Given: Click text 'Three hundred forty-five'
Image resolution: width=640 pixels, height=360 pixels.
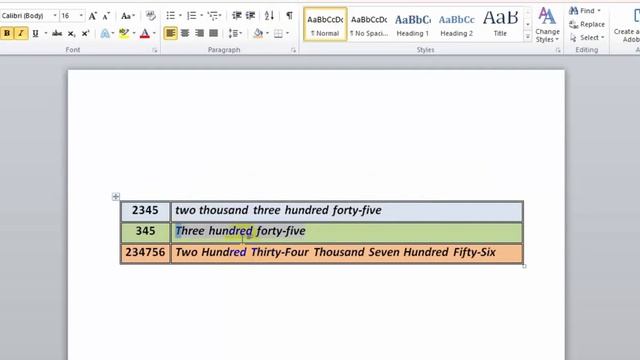Looking at the screenshot, I should tap(240, 231).
